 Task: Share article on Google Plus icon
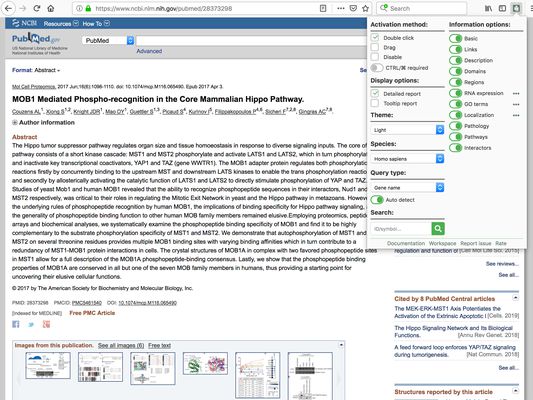46,324
